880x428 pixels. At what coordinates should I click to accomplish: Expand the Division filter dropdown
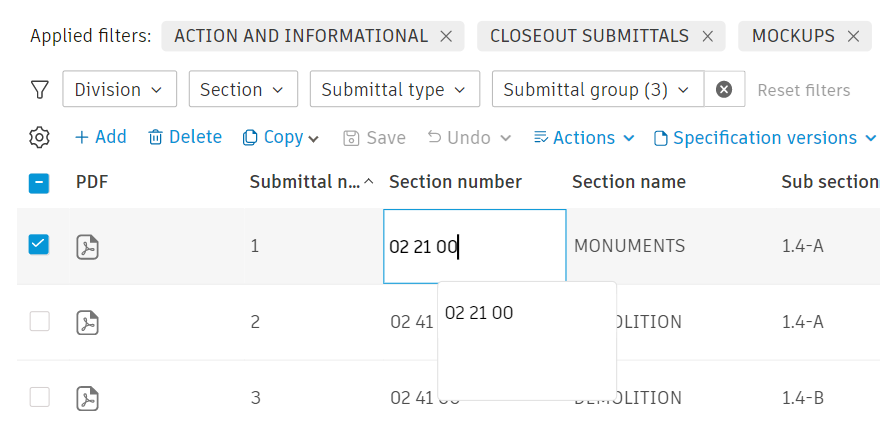119,90
